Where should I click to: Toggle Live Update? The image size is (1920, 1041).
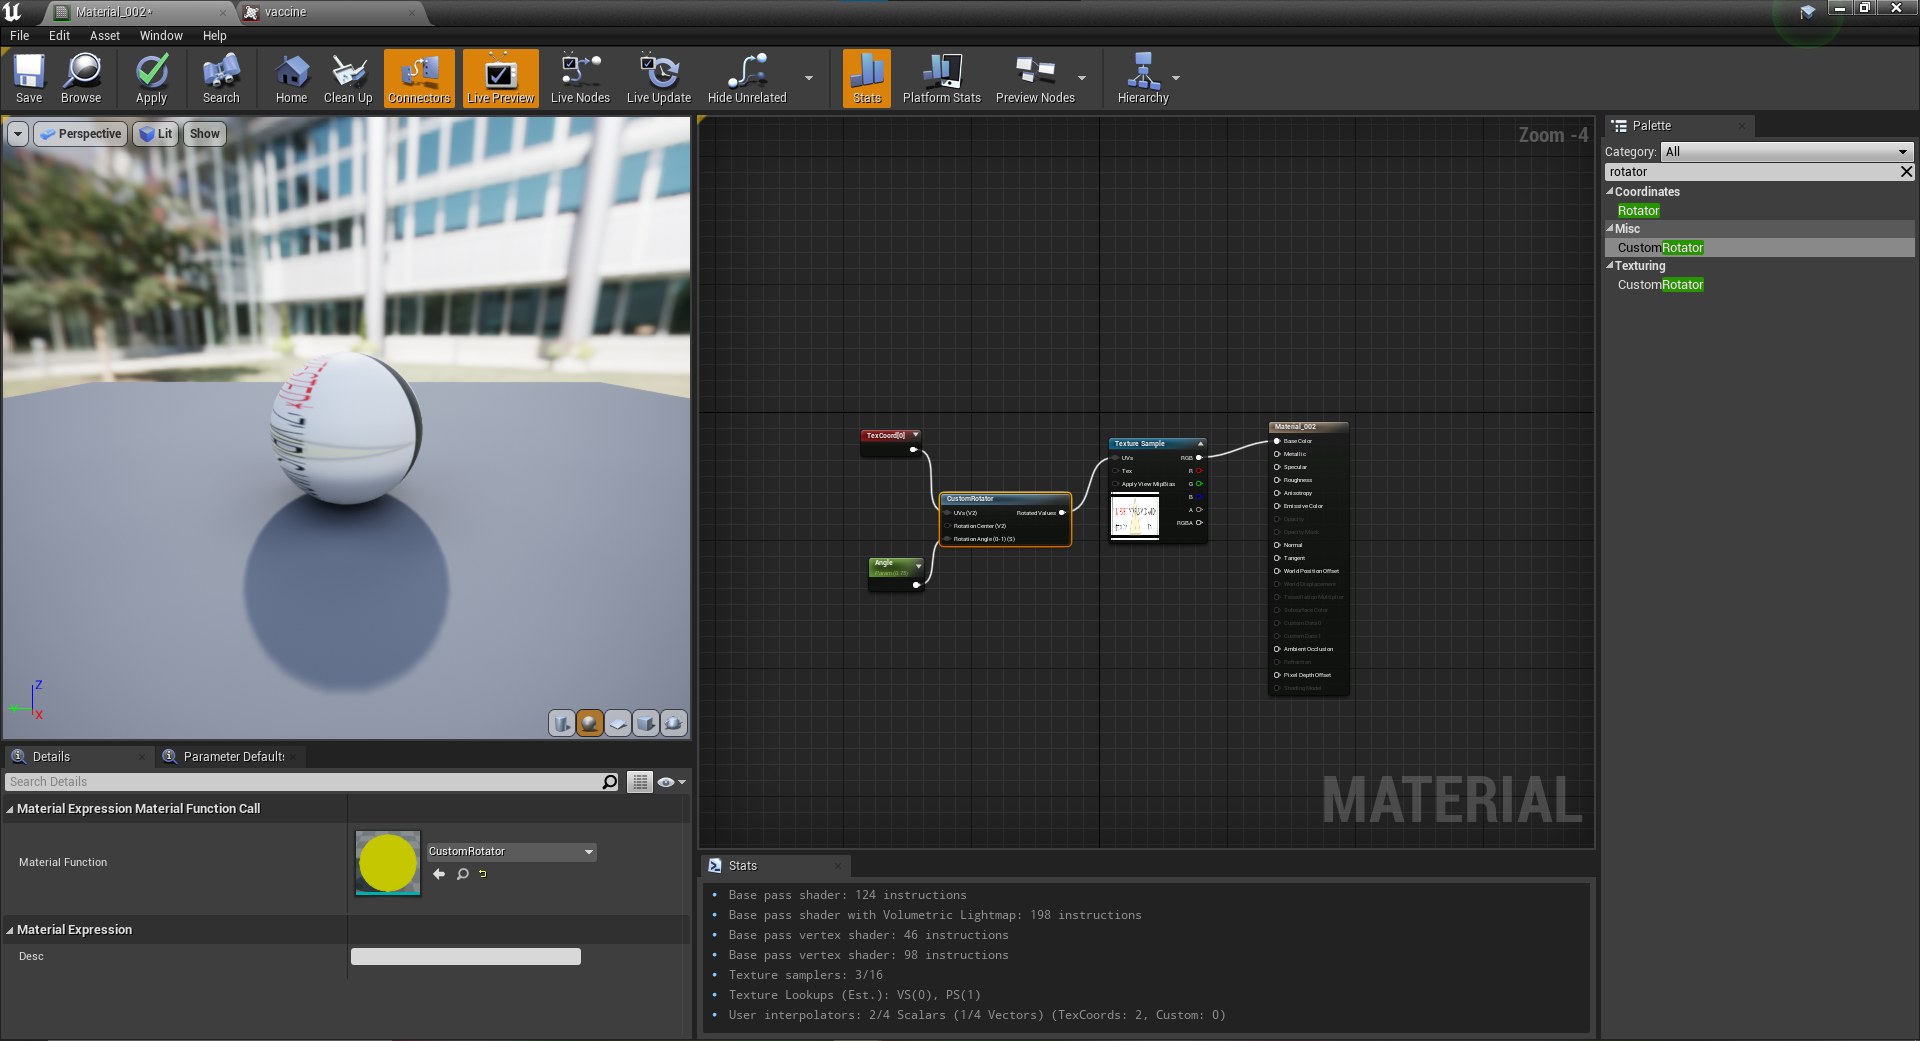pos(659,79)
